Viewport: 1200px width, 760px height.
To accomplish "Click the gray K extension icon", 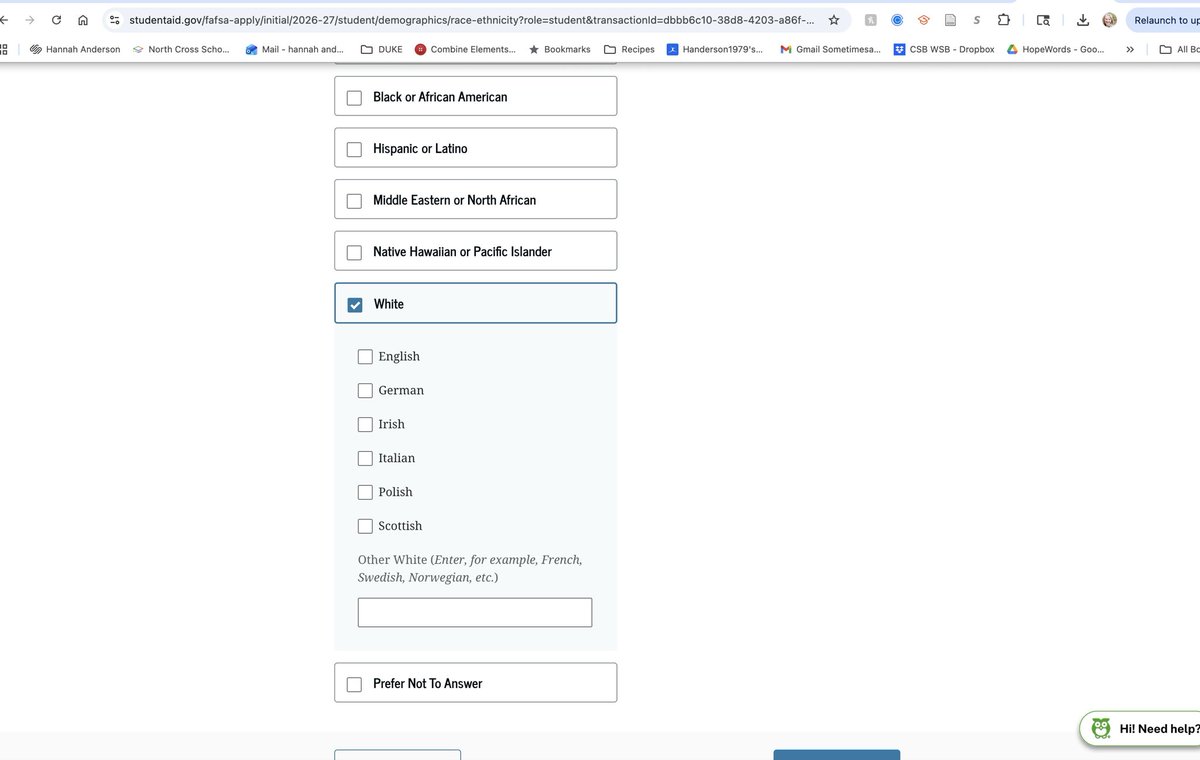I will (x=871, y=20).
